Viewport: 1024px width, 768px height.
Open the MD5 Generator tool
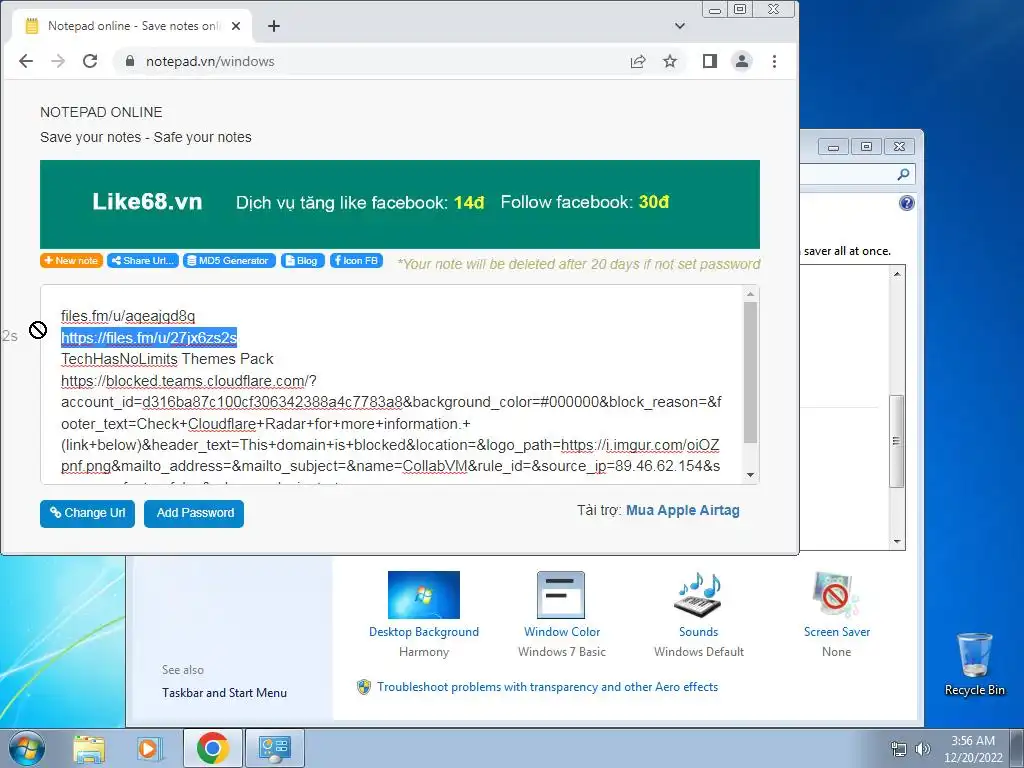coord(229,261)
